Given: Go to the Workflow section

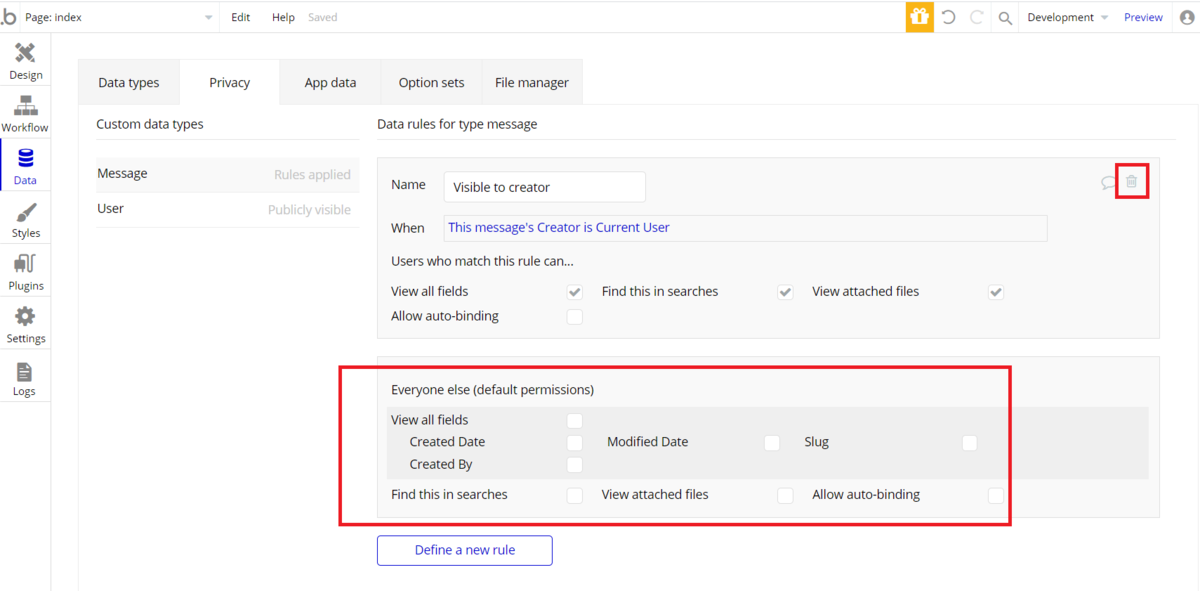Looking at the screenshot, I should 25,114.
